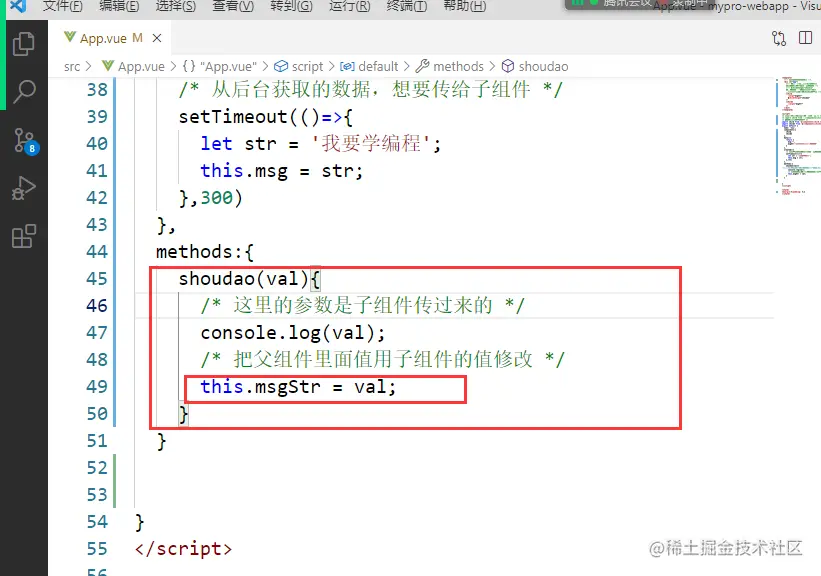
Task: Open Source Control showing 8 pending changes
Action: click(24, 142)
